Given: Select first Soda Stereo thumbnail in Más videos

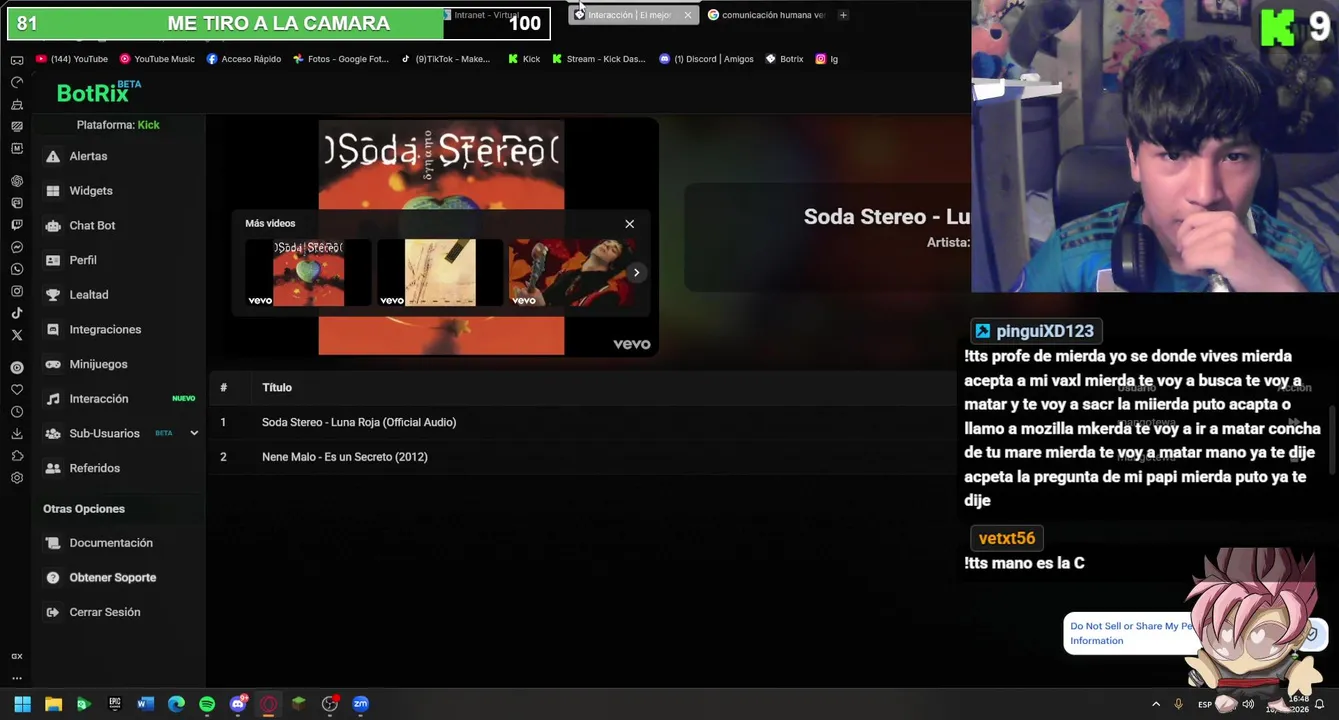Looking at the screenshot, I should click(308, 272).
